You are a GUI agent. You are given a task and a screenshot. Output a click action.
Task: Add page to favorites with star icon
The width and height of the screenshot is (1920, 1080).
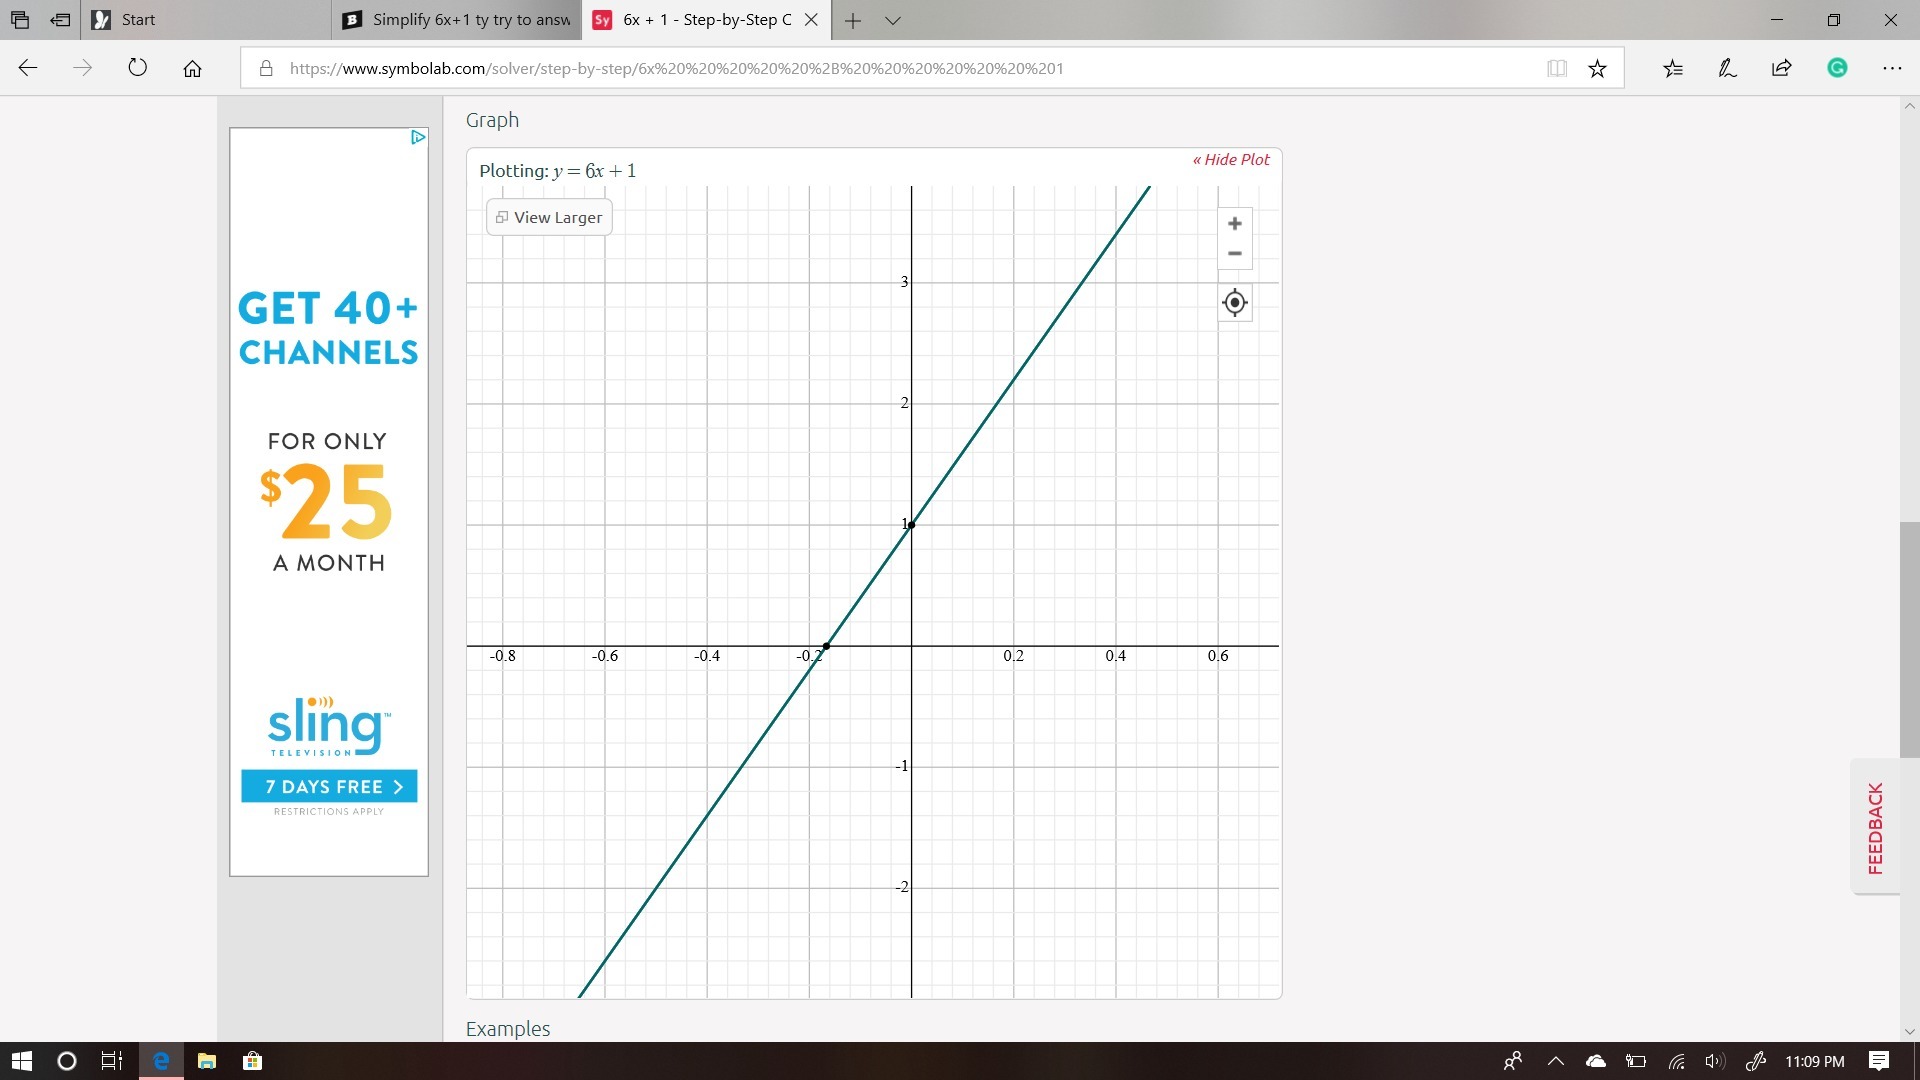[1597, 68]
